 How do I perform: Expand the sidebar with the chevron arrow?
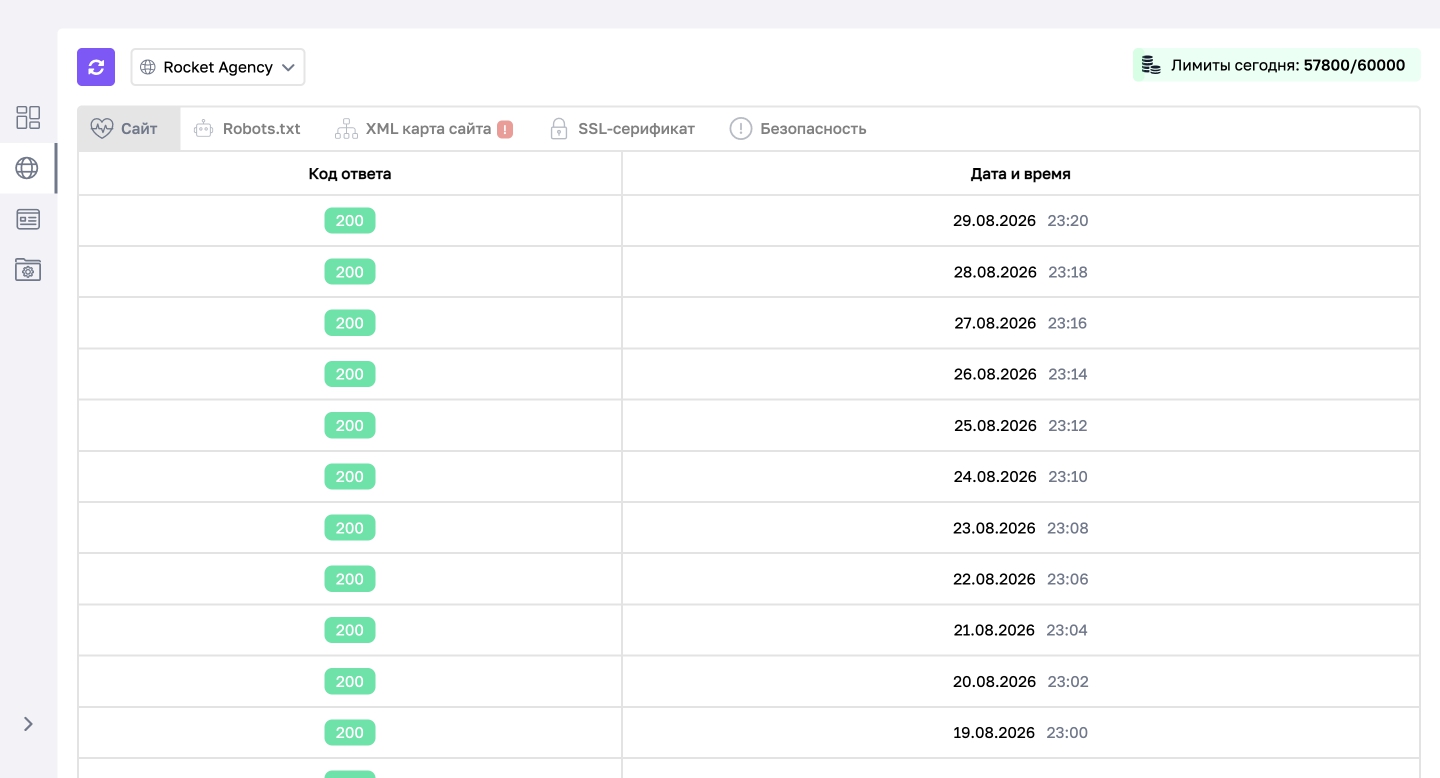click(28, 724)
